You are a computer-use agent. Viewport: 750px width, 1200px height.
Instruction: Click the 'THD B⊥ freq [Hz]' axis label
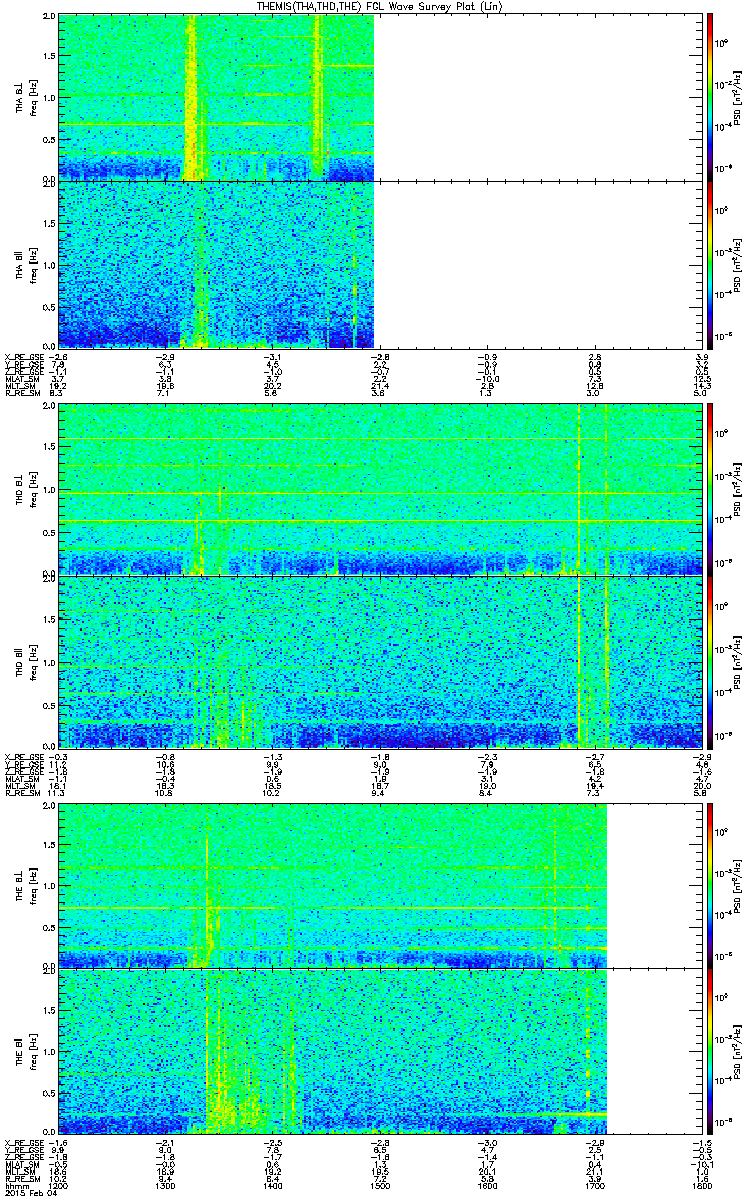click(25, 489)
